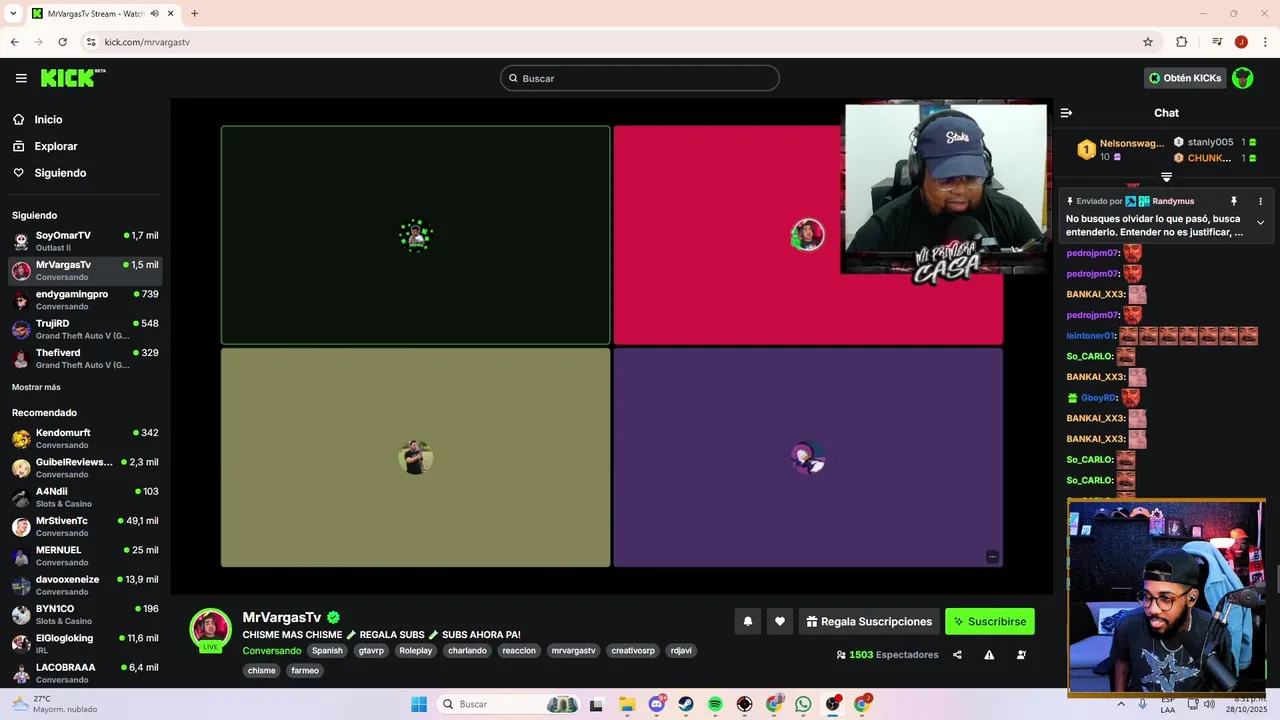
Task: Open Steam from the taskbar
Action: pyautogui.click(x=686, y=704)
